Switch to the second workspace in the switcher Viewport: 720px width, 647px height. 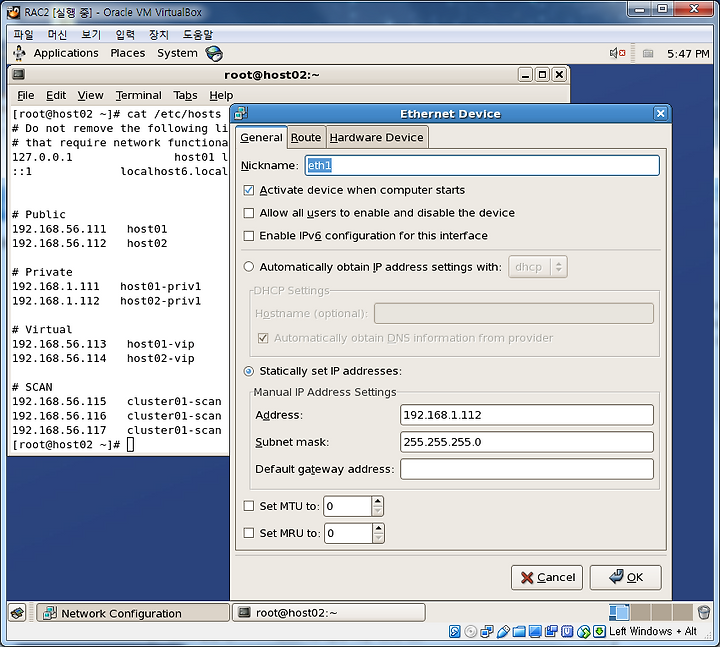(x=641, y=613)
